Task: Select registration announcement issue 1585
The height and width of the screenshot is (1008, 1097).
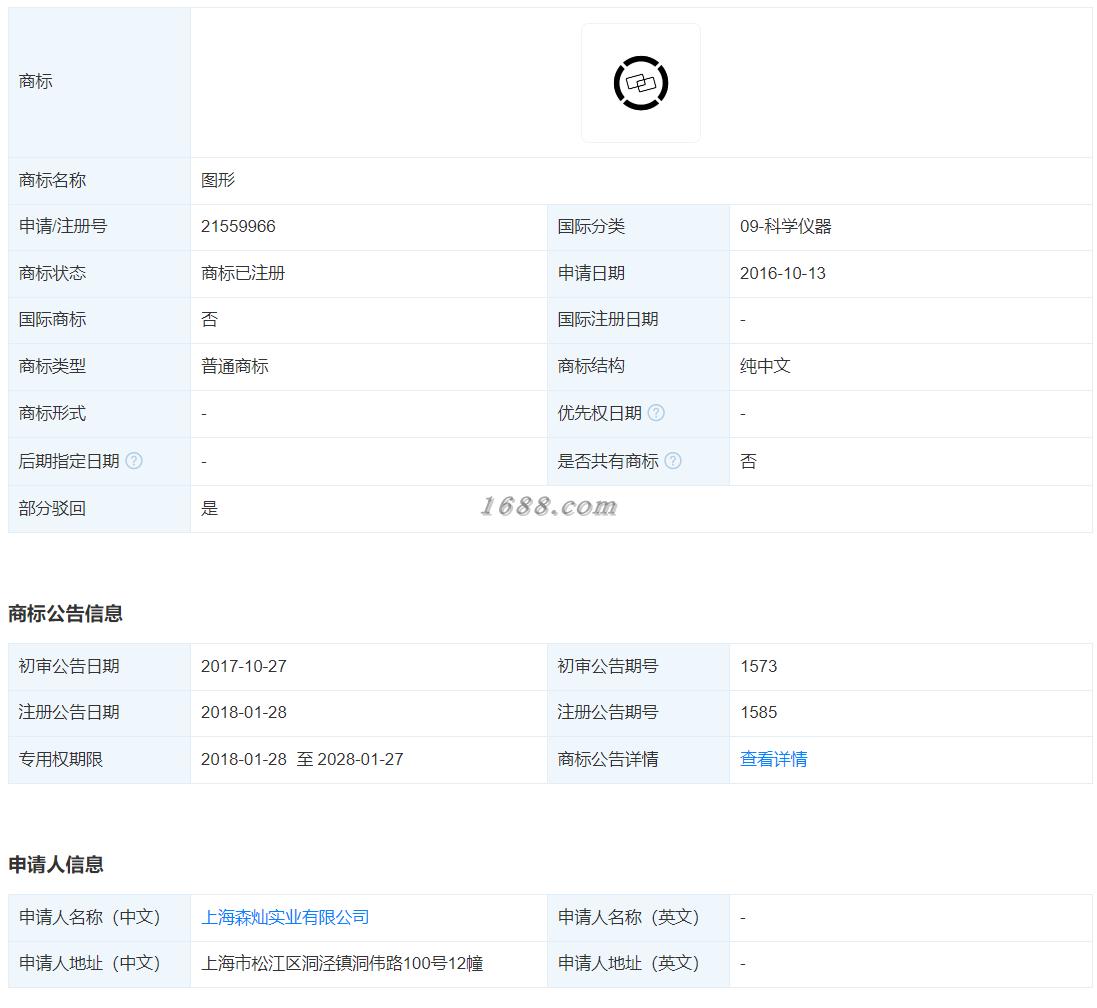Action: point(758,712)
